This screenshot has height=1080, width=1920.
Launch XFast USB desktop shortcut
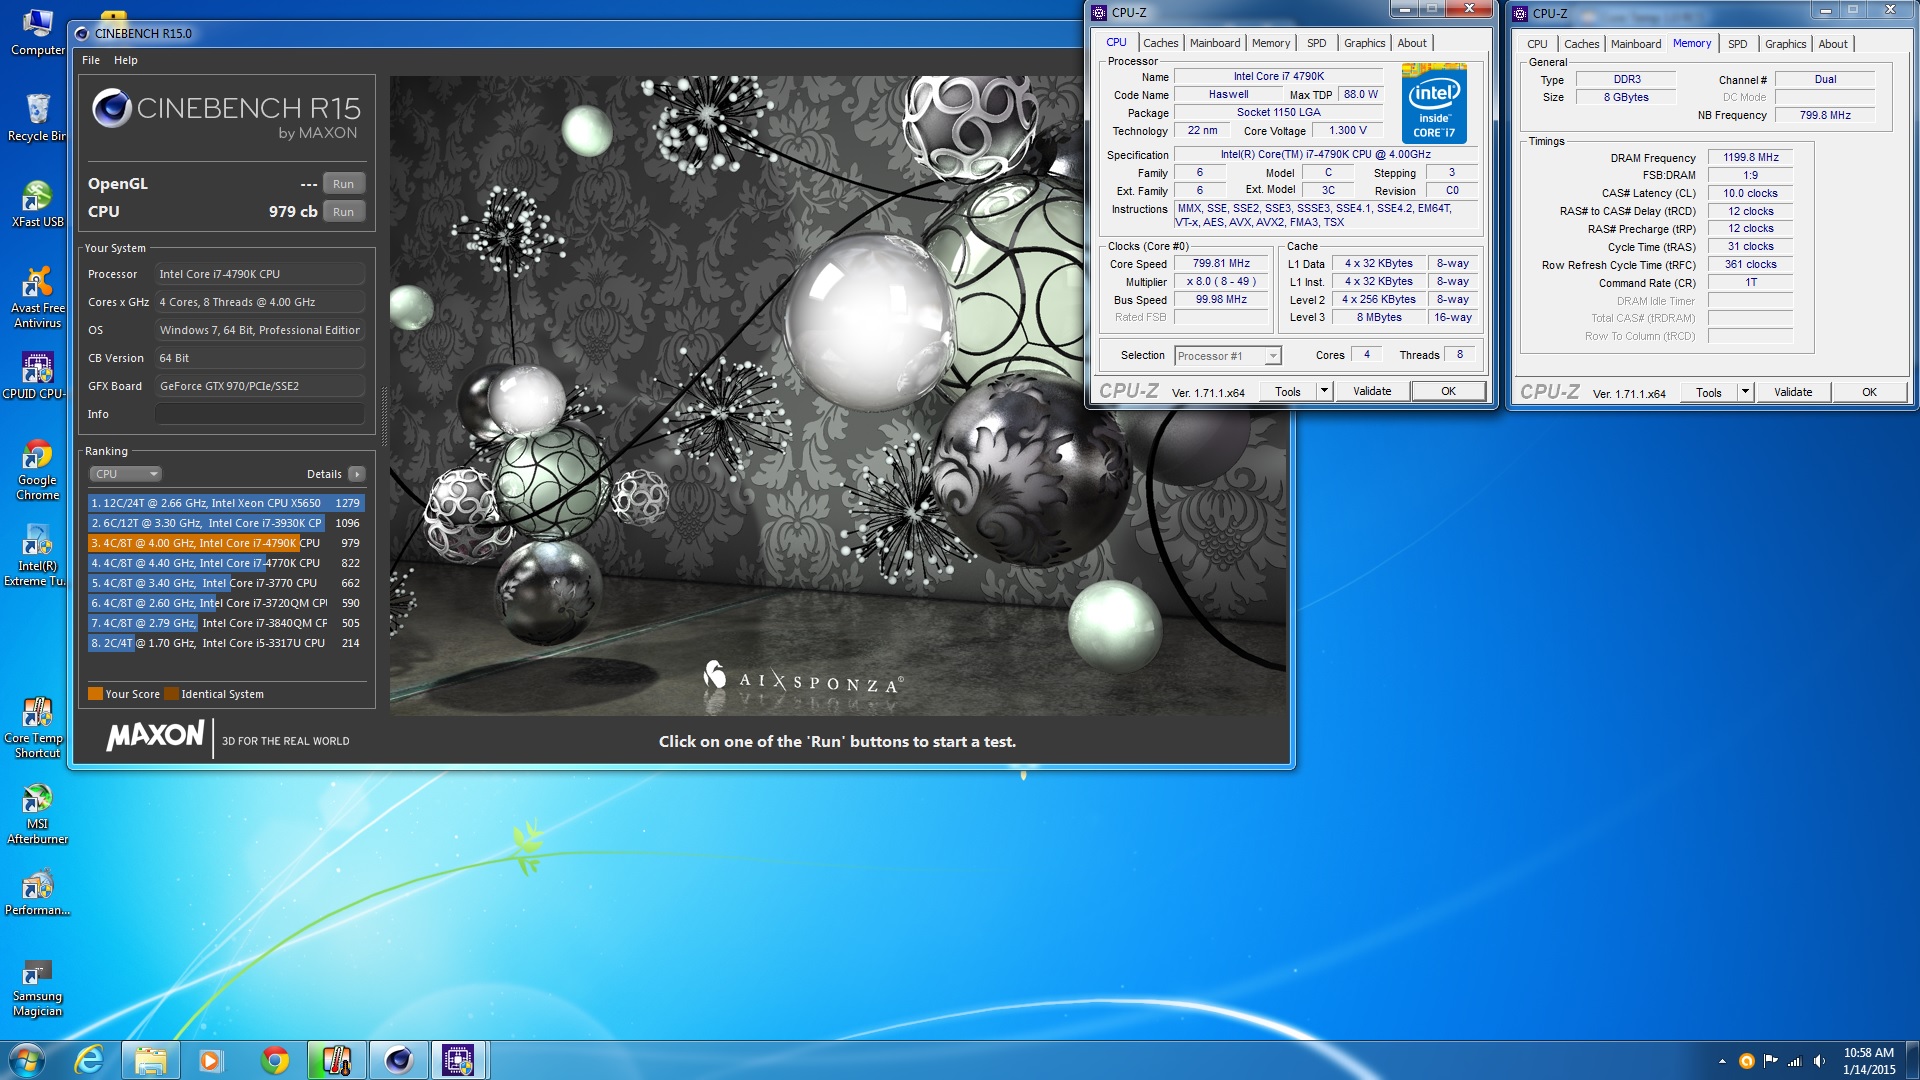[37, 203]
